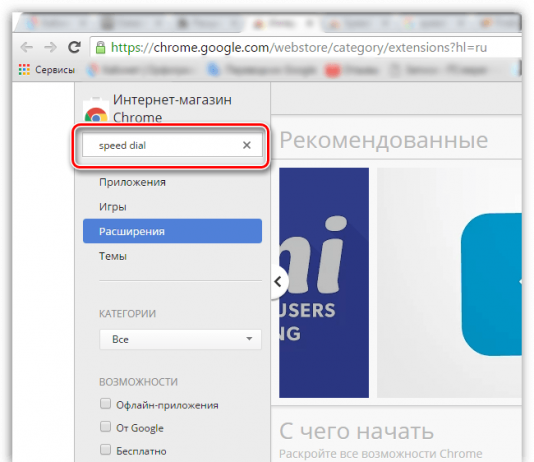The height and width of the screenshot is (462, 534).
Task: Clear the speed dial search text
Action: tap(247, 145)
